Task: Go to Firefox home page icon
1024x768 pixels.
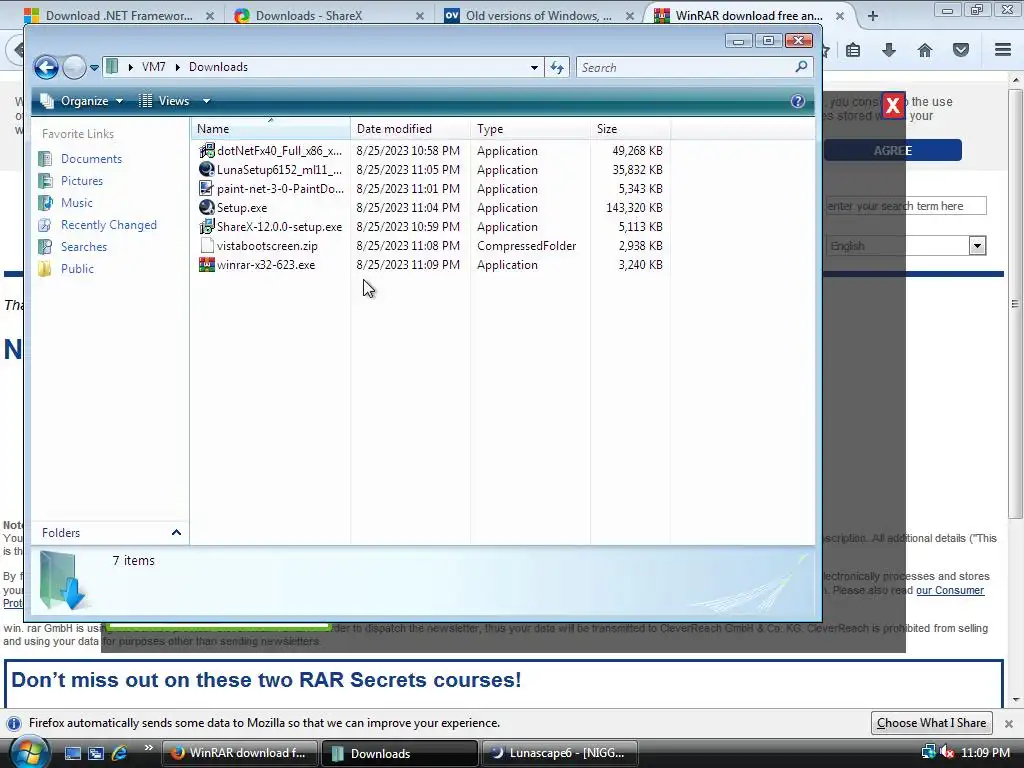Action: 925,50
